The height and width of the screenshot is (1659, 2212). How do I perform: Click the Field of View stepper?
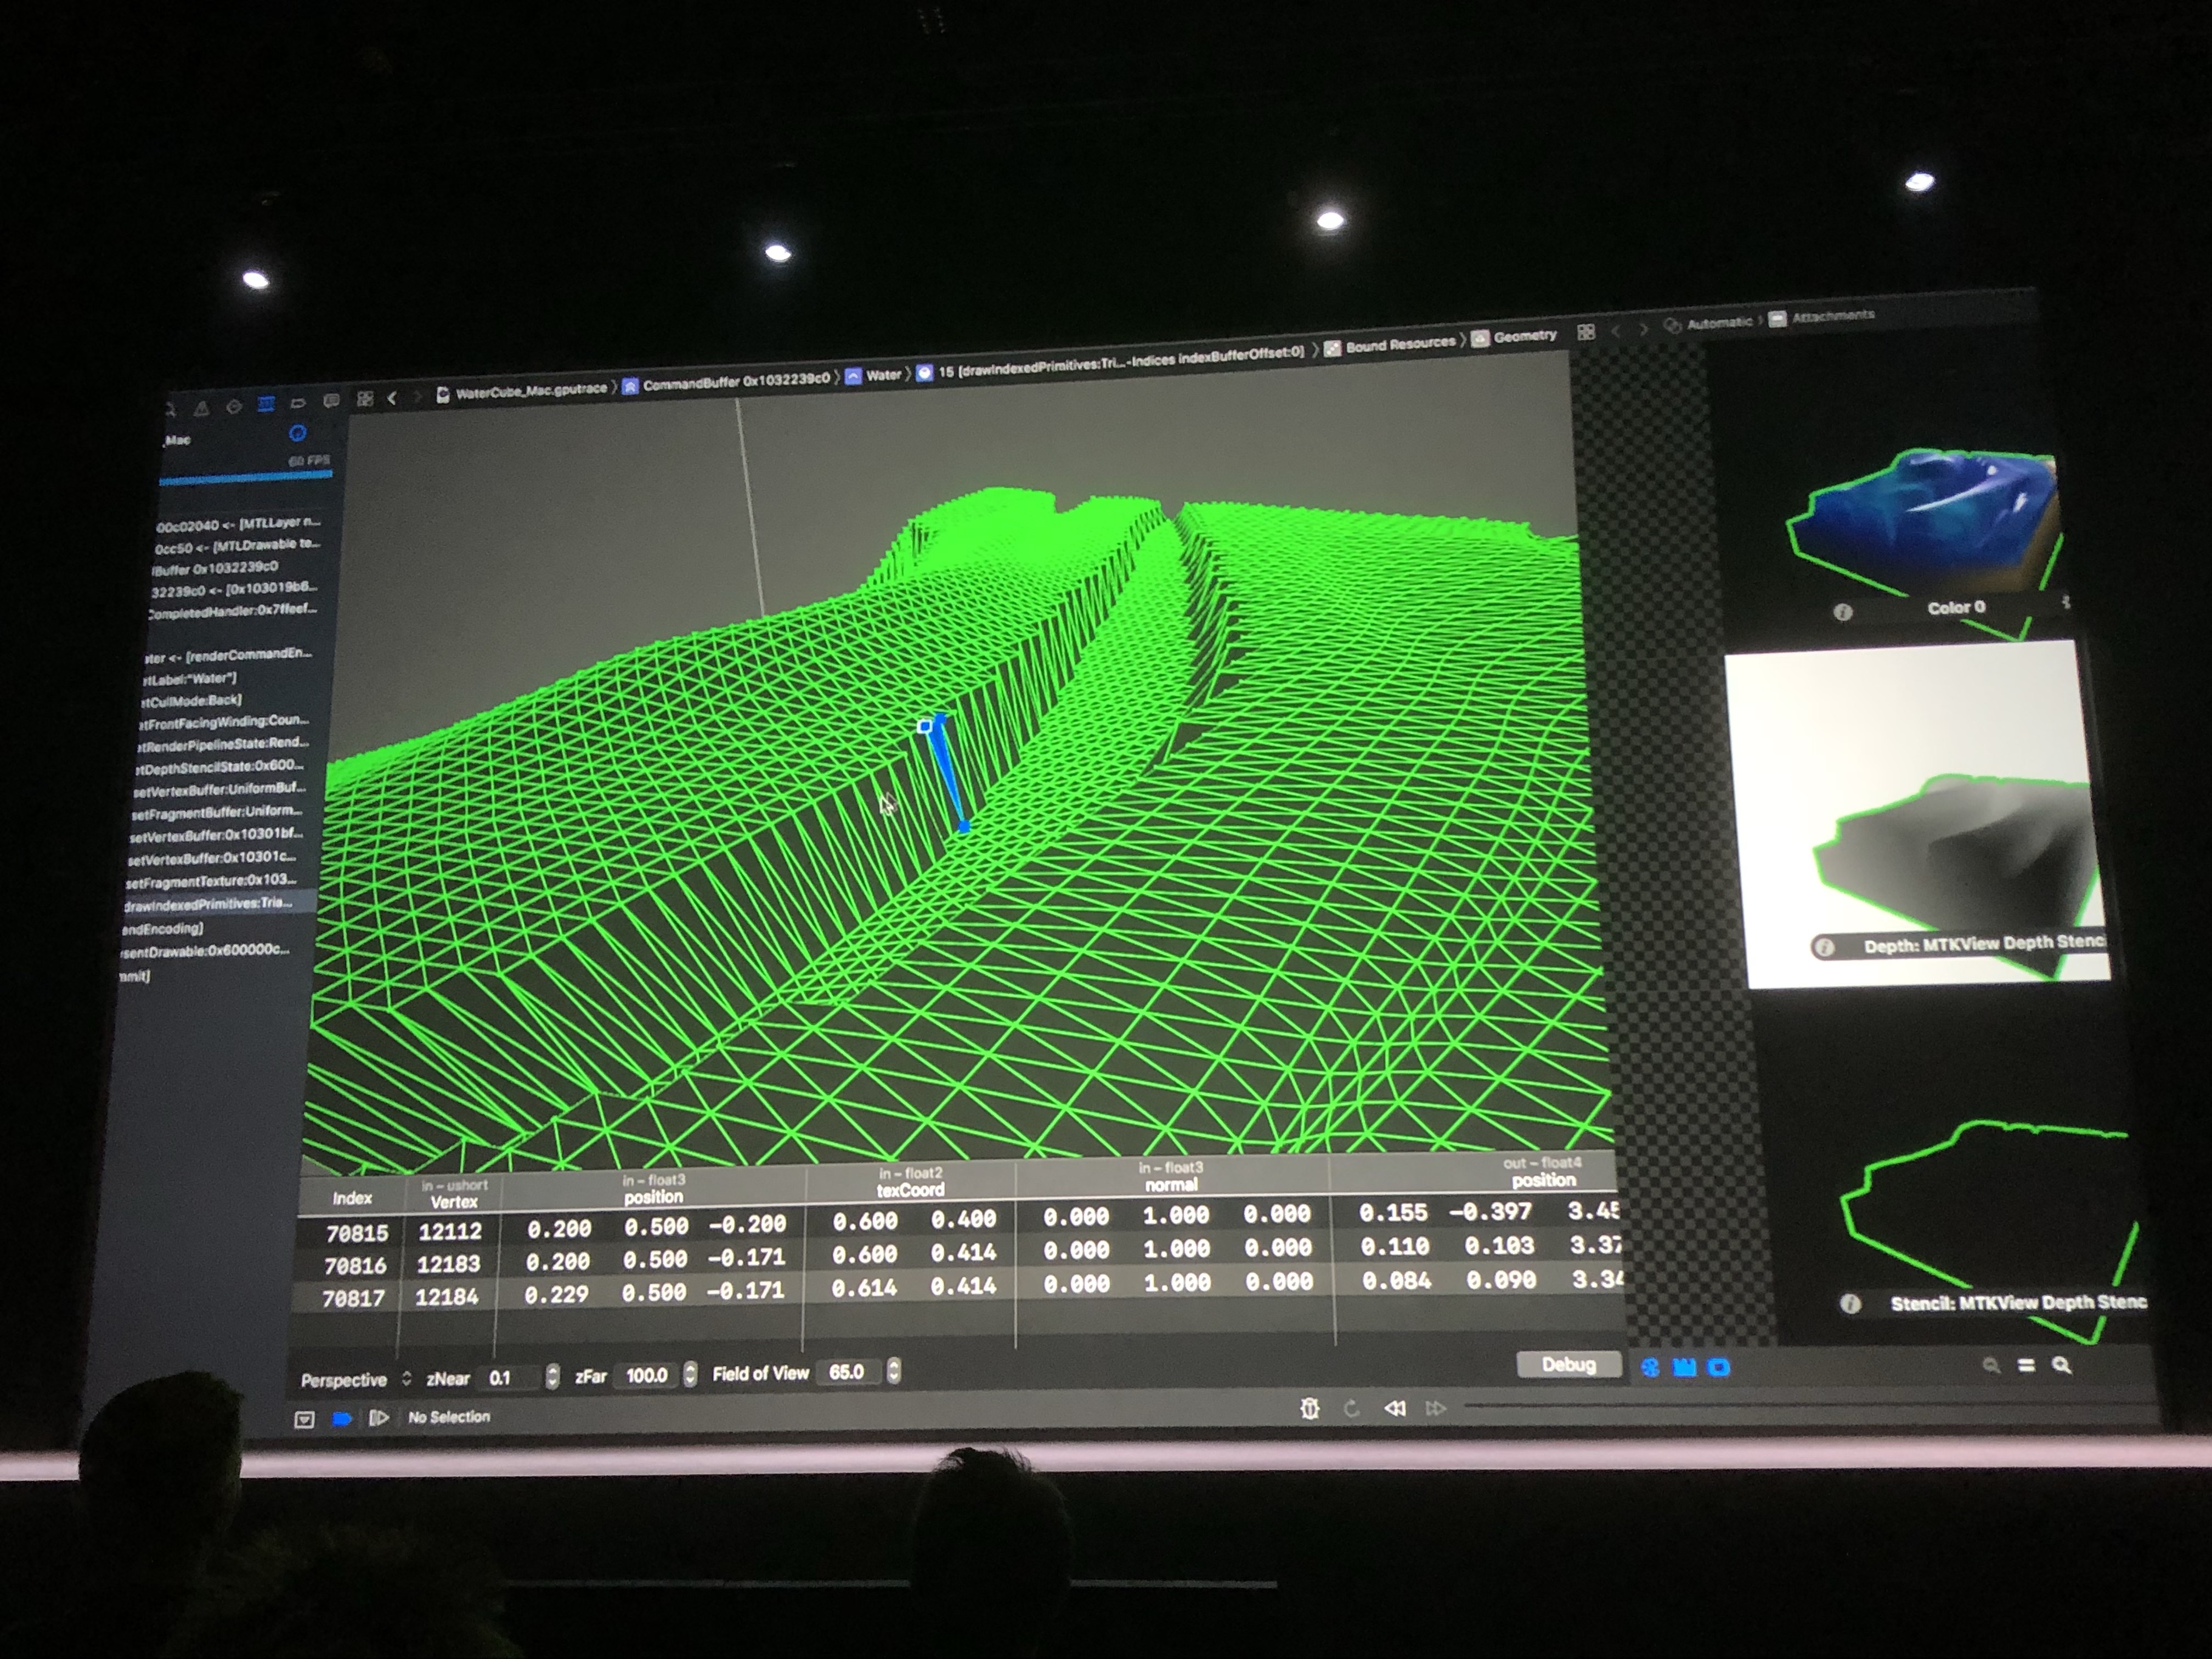(x=894, y=1371)
